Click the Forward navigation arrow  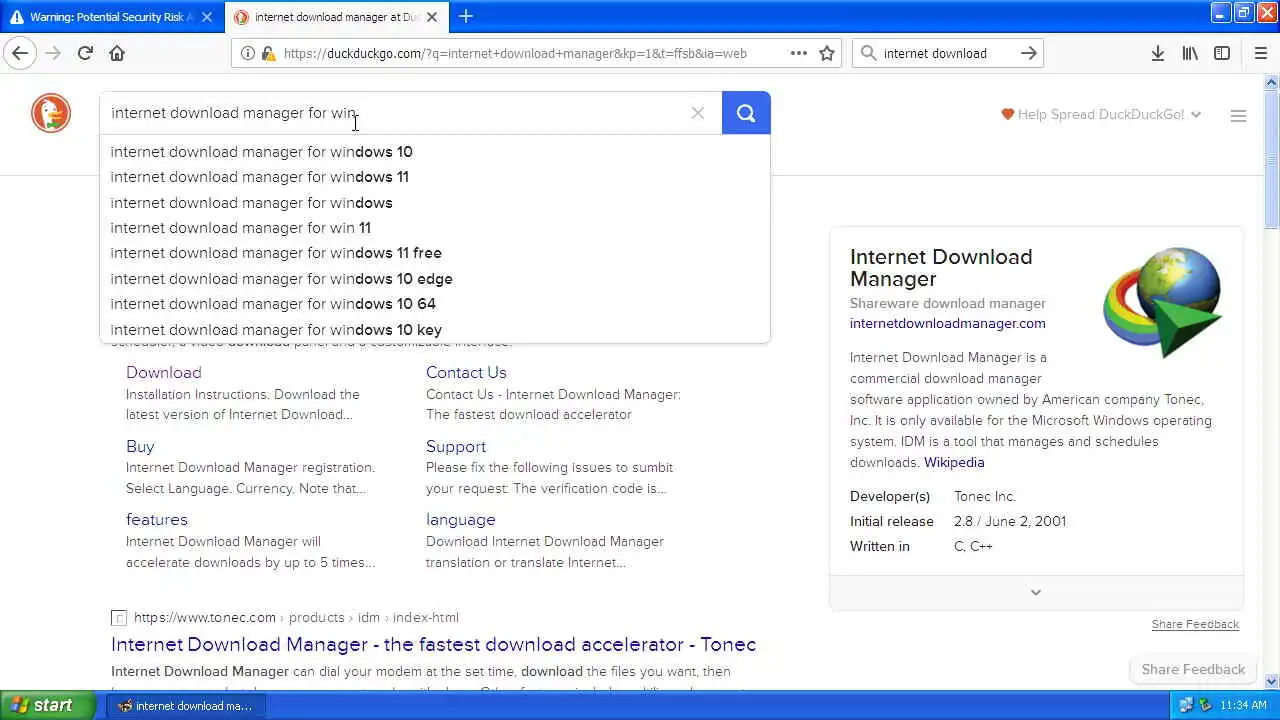(x=52, y=53)
